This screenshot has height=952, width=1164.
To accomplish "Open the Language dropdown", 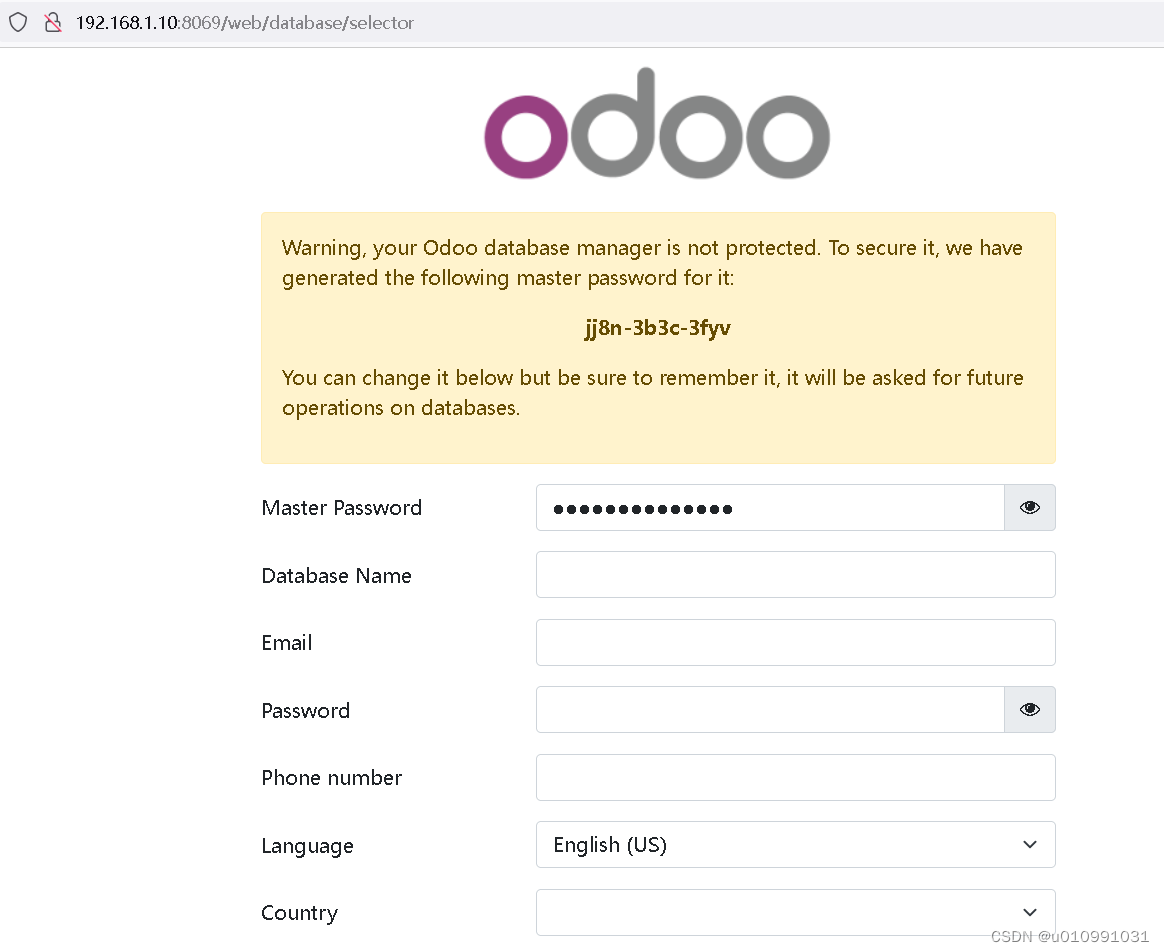I will pyautogui.click(x=795, y=844).
